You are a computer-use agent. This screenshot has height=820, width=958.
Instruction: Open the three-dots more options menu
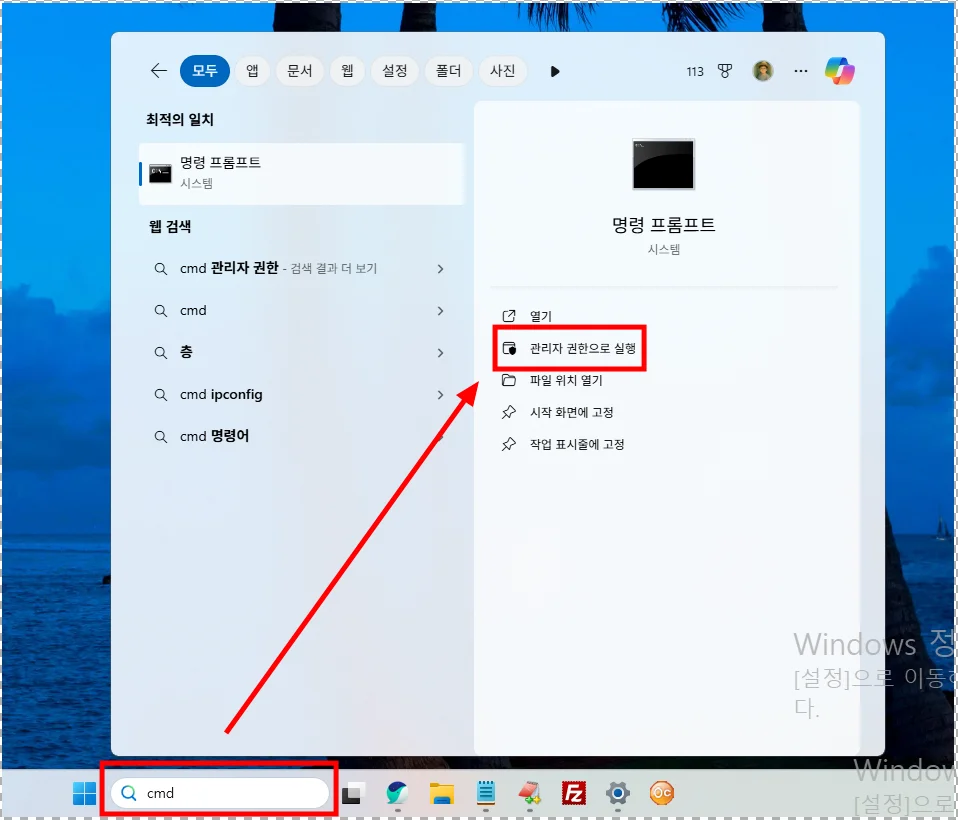click(800, 71)
